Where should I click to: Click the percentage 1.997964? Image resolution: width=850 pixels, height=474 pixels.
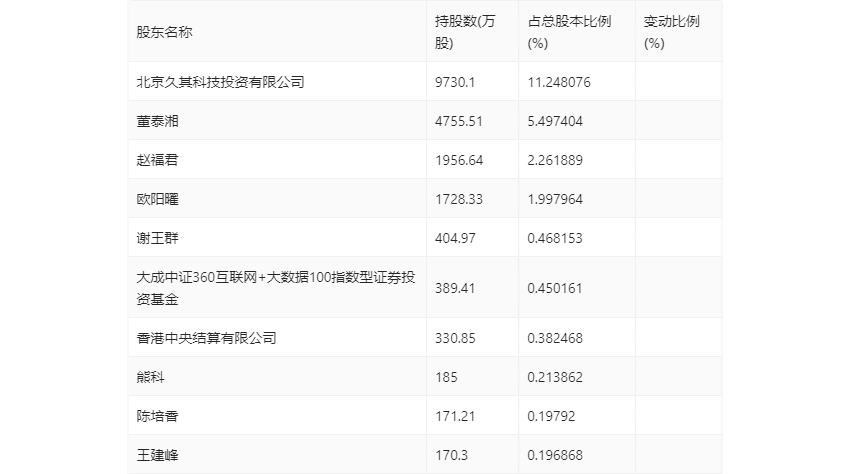tap(555, 199)
